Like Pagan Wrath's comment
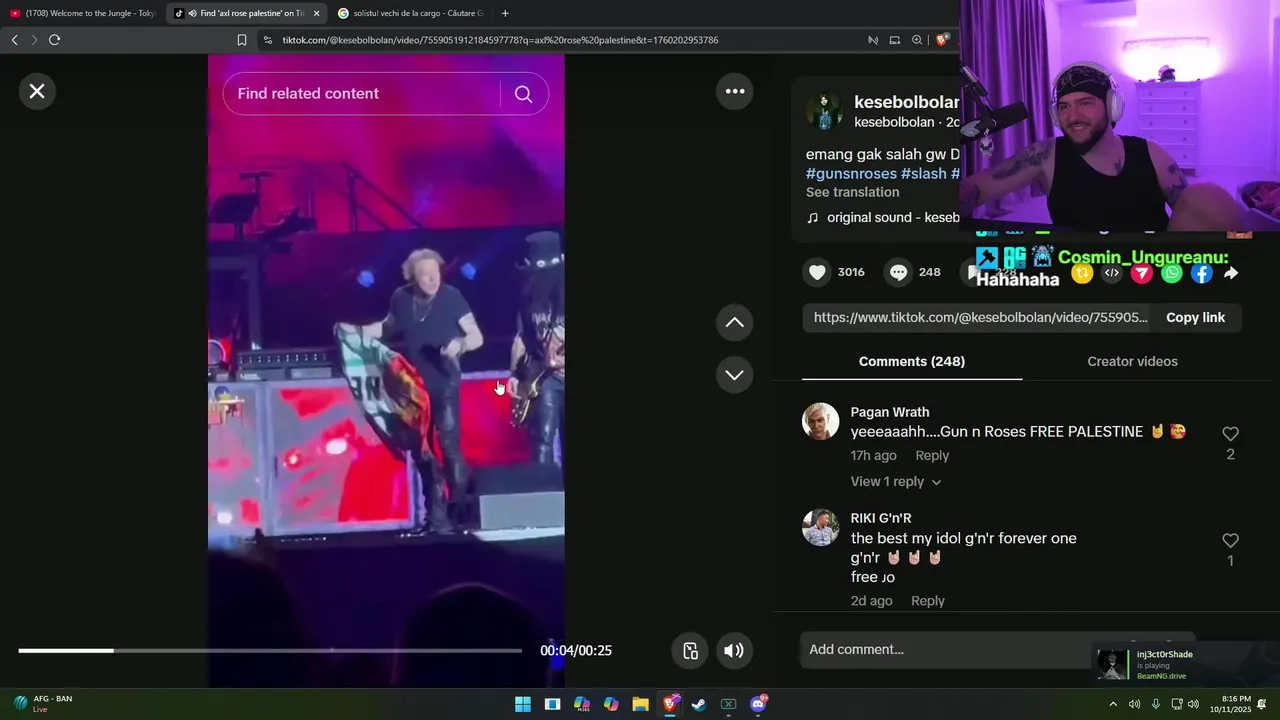The image size is (1280, 720). (1230, 434)
